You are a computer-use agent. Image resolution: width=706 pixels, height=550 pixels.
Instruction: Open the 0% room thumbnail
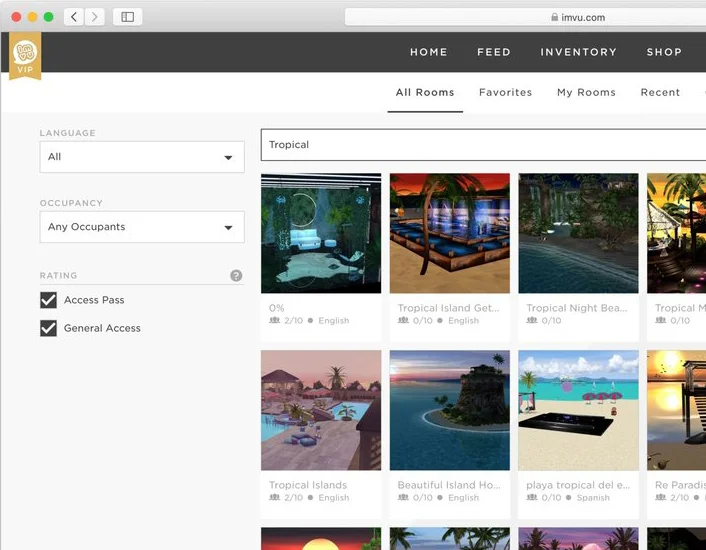[x=321, y=233]
